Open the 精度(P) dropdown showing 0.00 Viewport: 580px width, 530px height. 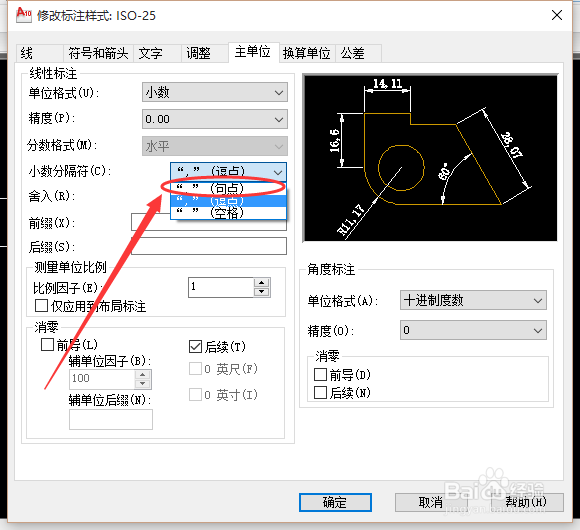(215, 119)
